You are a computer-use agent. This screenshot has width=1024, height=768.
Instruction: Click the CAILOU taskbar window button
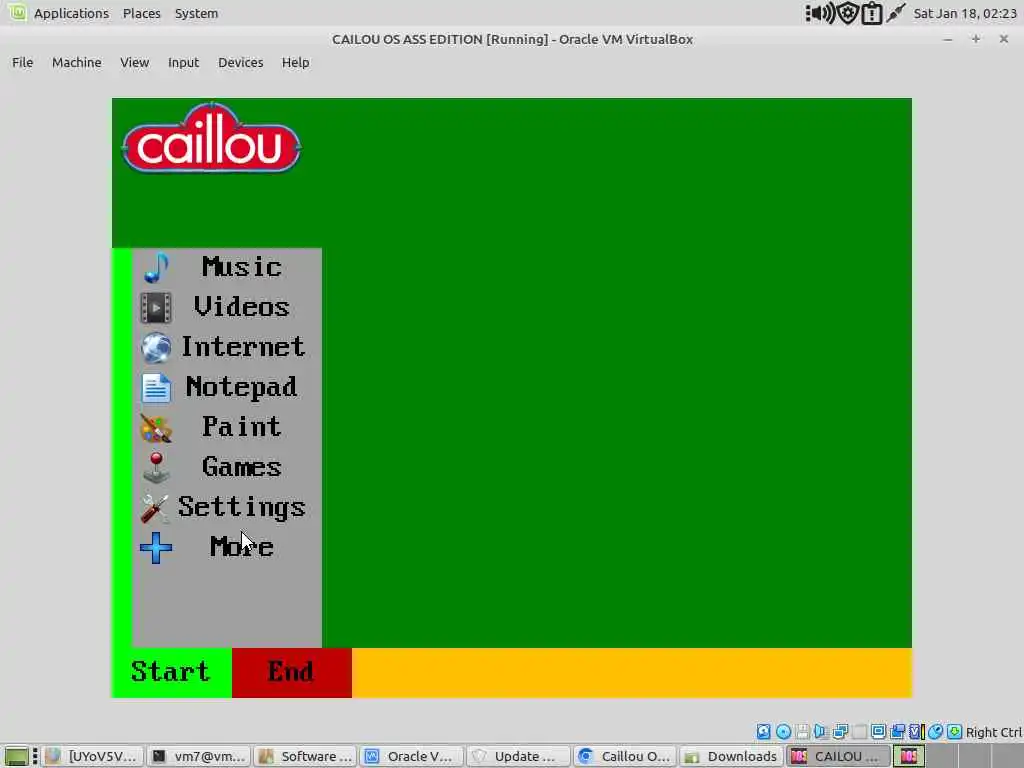pos(837,756)
